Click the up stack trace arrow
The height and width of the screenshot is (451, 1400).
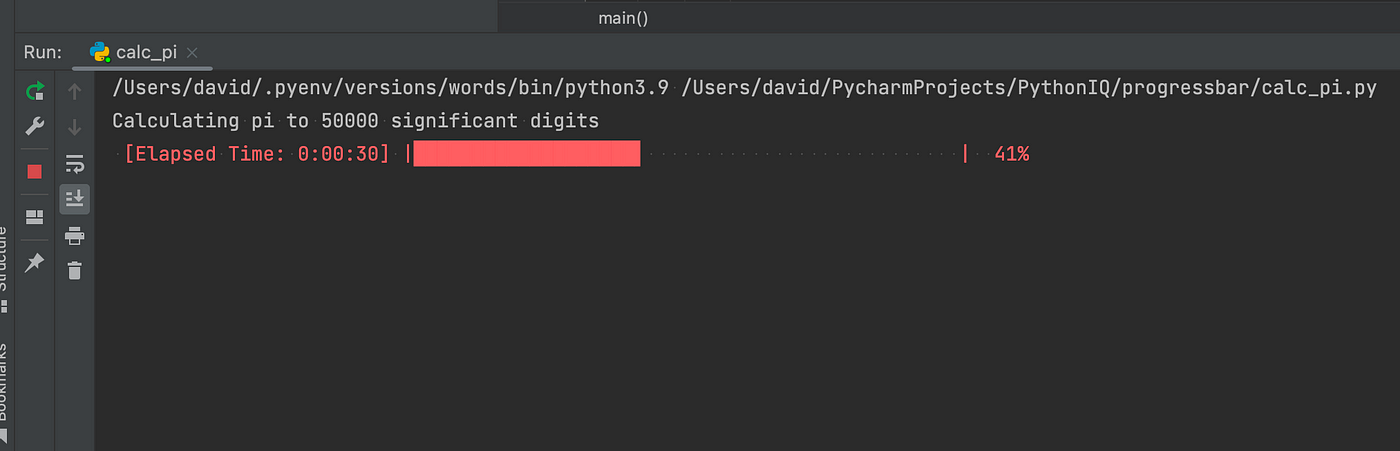[x=75, y=92]
